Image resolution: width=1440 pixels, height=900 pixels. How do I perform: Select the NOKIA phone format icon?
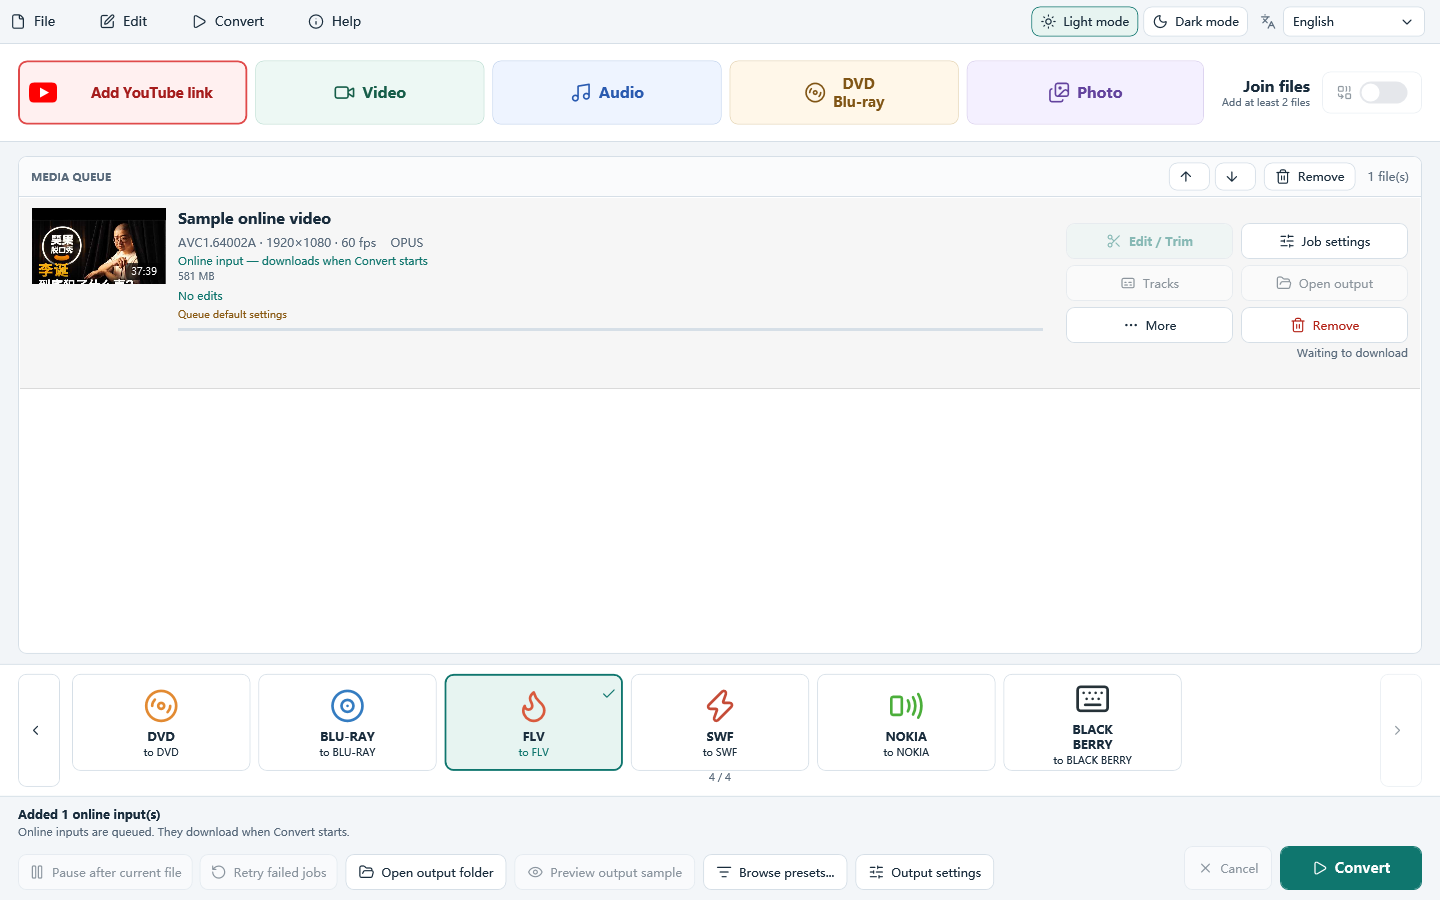[906, 706]
